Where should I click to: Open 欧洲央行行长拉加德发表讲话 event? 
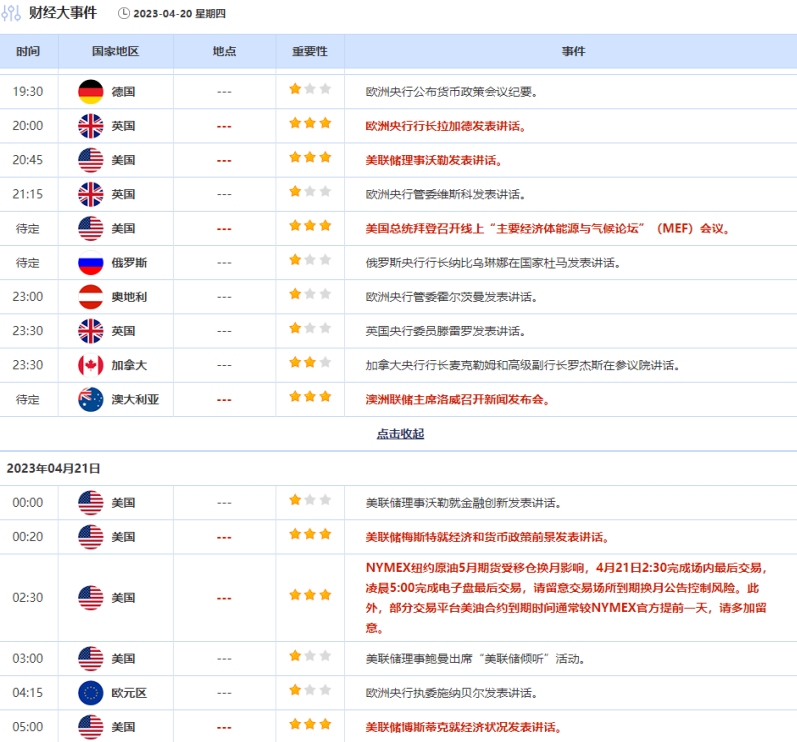(x=445, y=126)
